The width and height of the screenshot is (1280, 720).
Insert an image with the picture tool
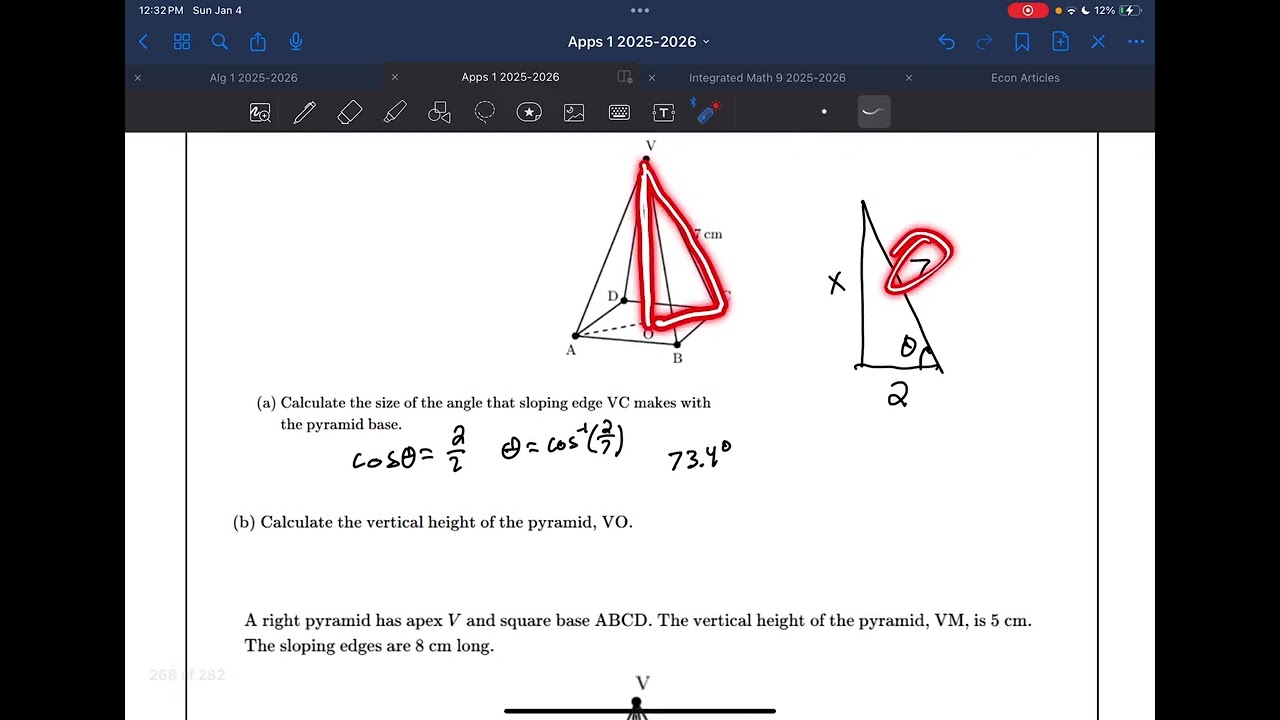pyautogui.click(x=574, y=113)
